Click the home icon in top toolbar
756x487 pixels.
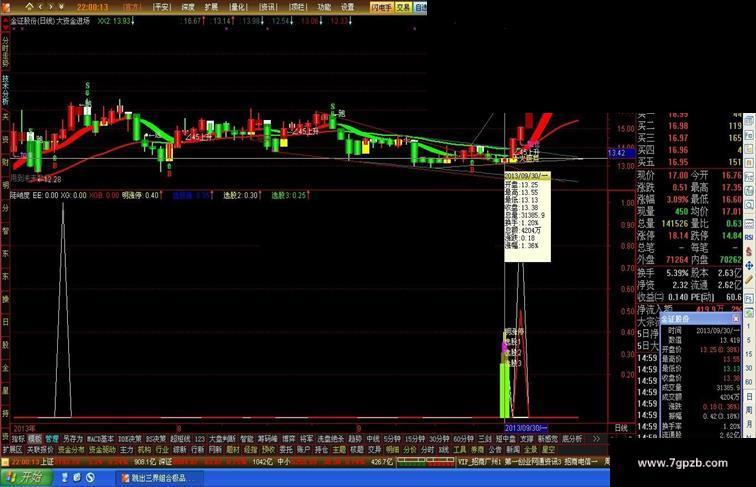point(29,7)
